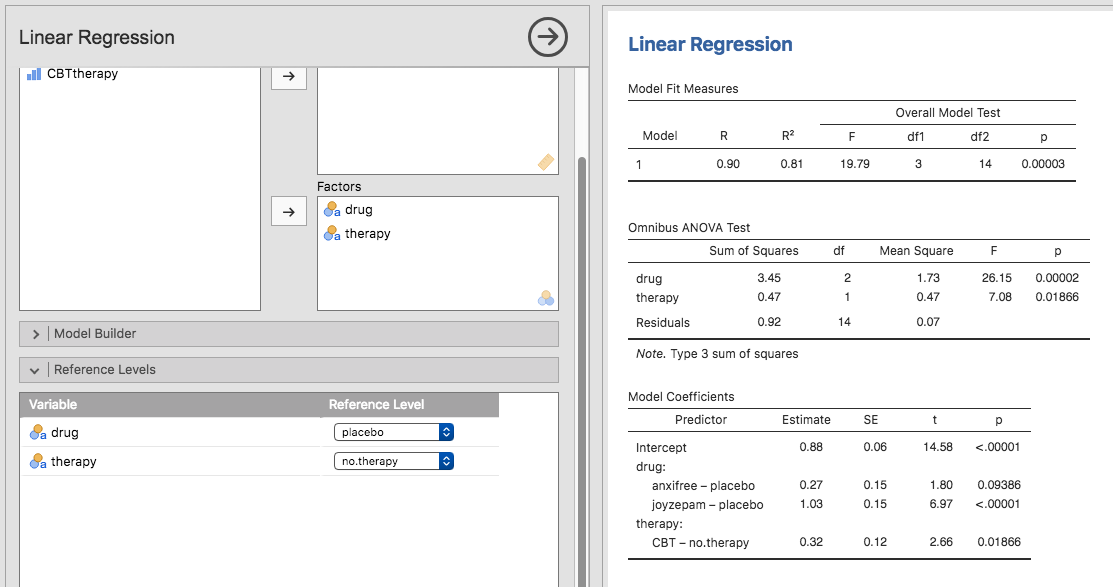Click the joyzepam – placebo coefficient row
The width and height of the screenshot is (1113, 587).
[x=829, y=505]
